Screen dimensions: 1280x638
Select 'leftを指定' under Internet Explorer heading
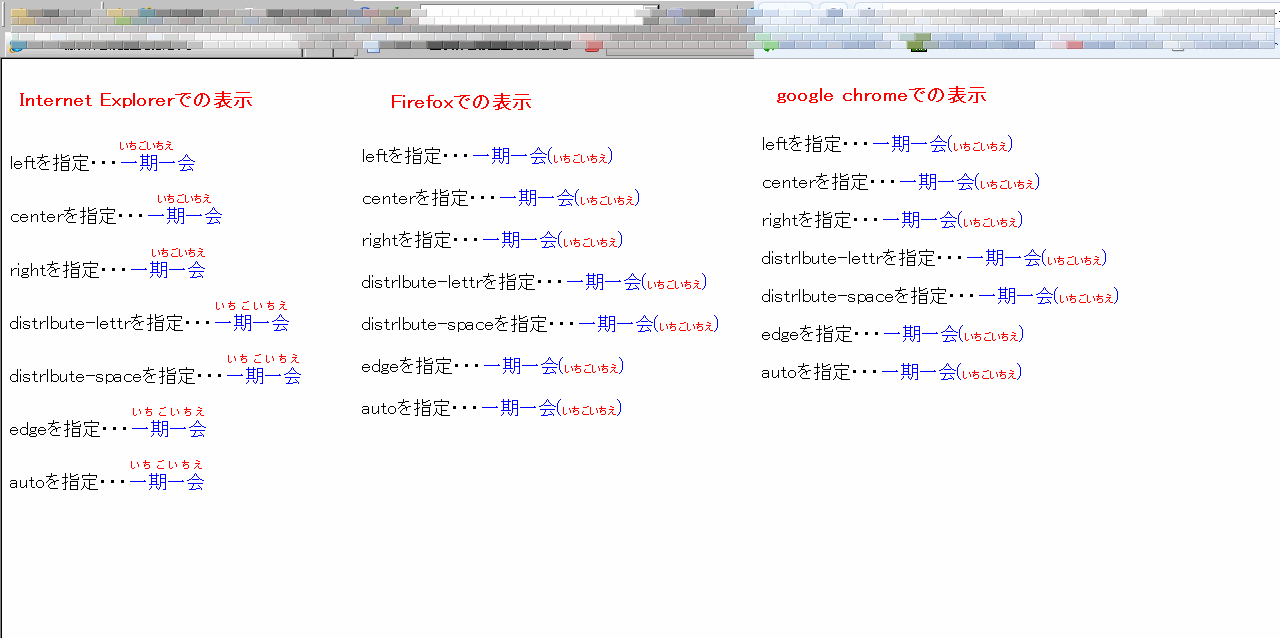tap(50, 163)
